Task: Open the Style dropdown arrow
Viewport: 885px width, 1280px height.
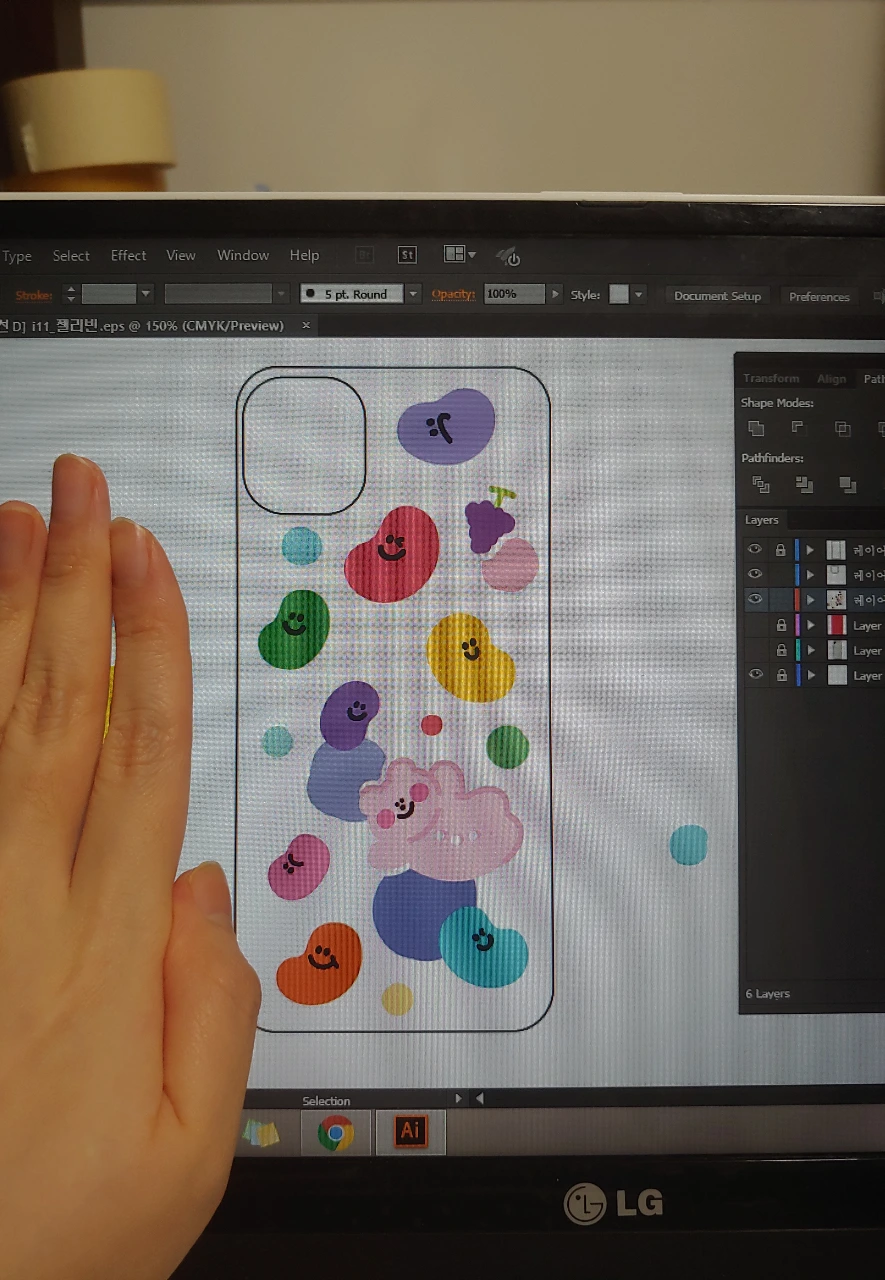Action: [x=639, y=295]
